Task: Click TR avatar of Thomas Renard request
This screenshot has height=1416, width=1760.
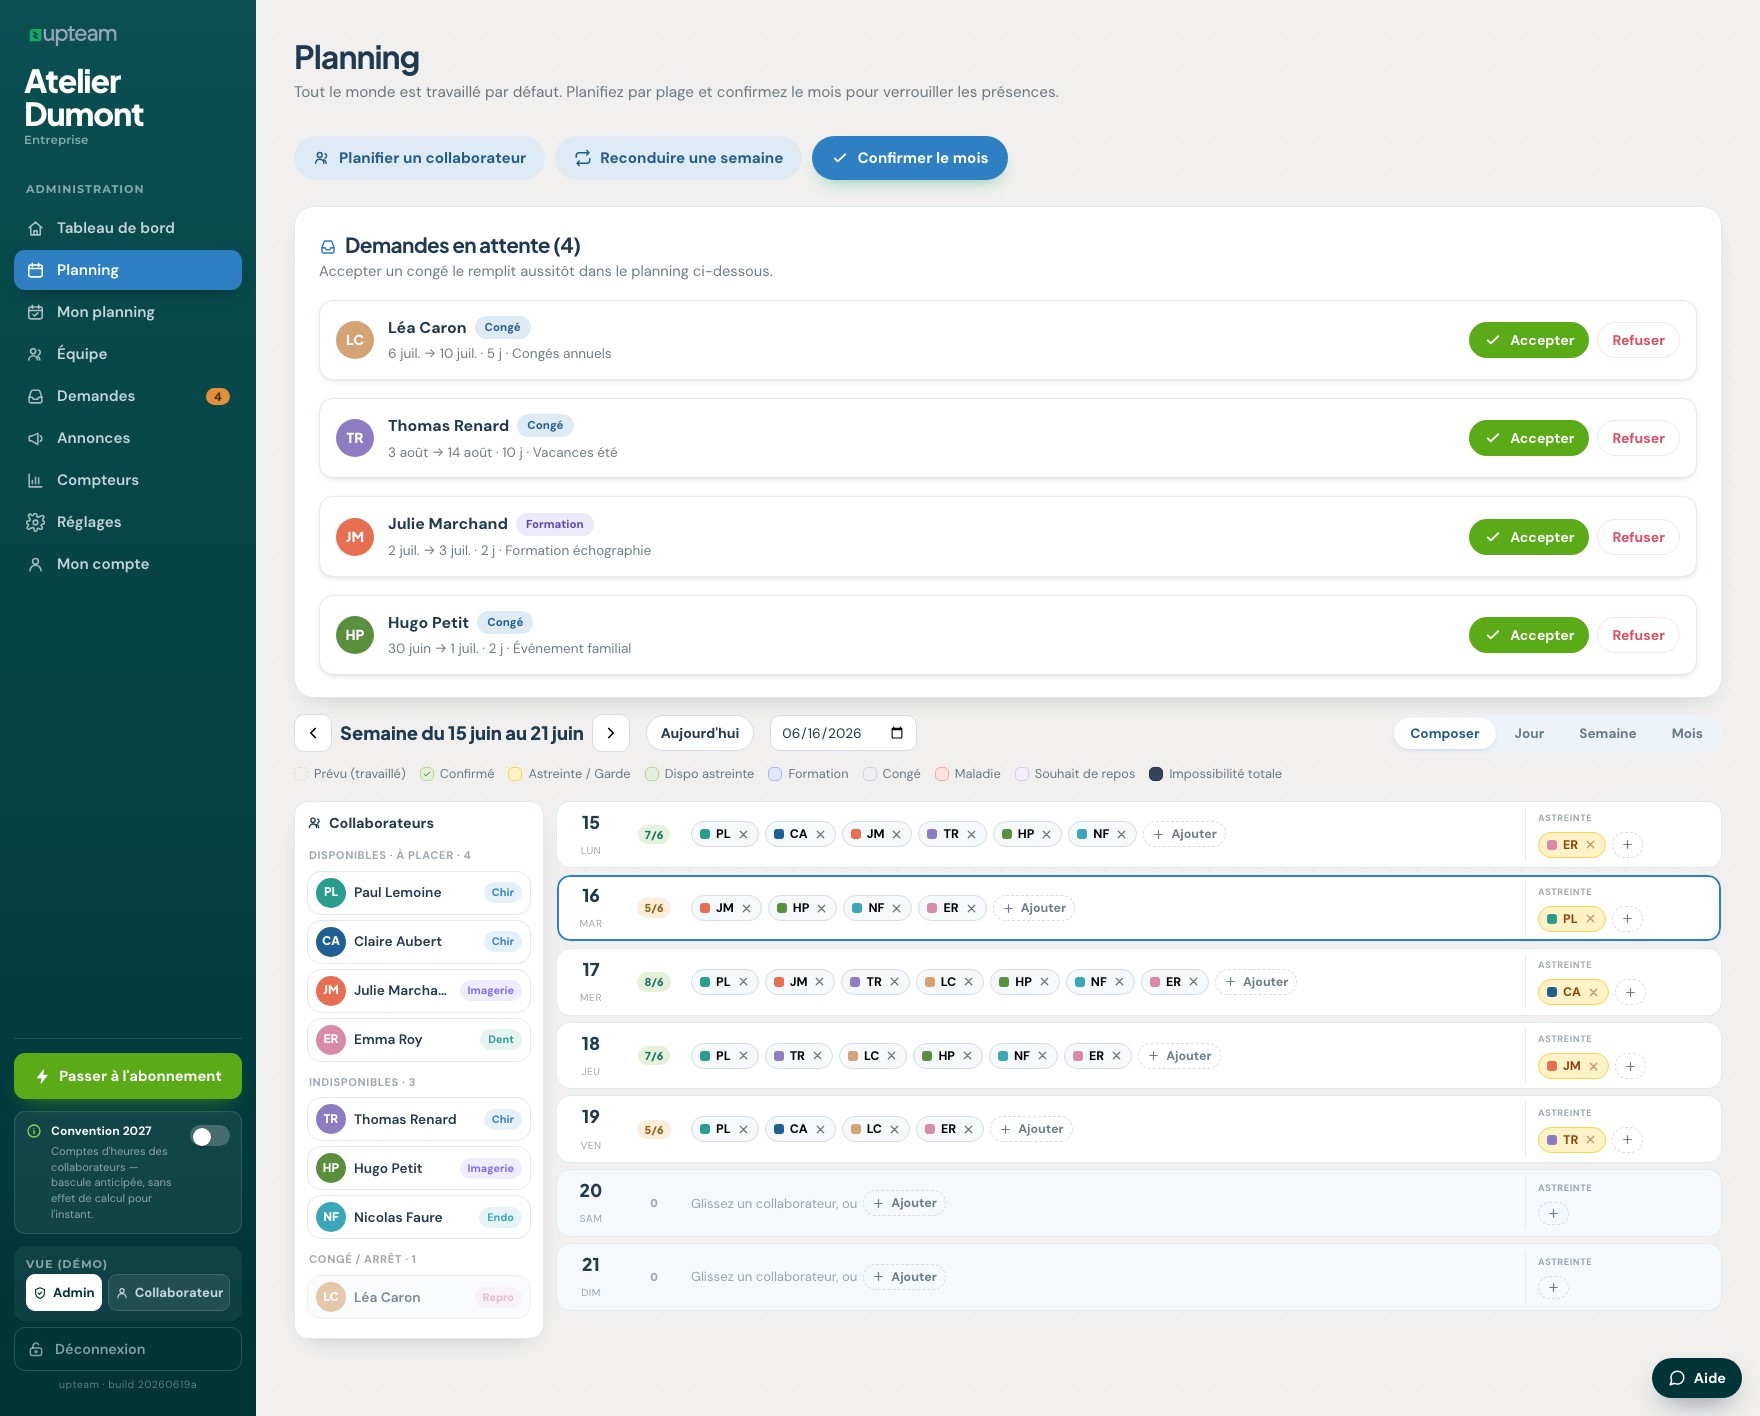Action: click(x=355, y=438)
